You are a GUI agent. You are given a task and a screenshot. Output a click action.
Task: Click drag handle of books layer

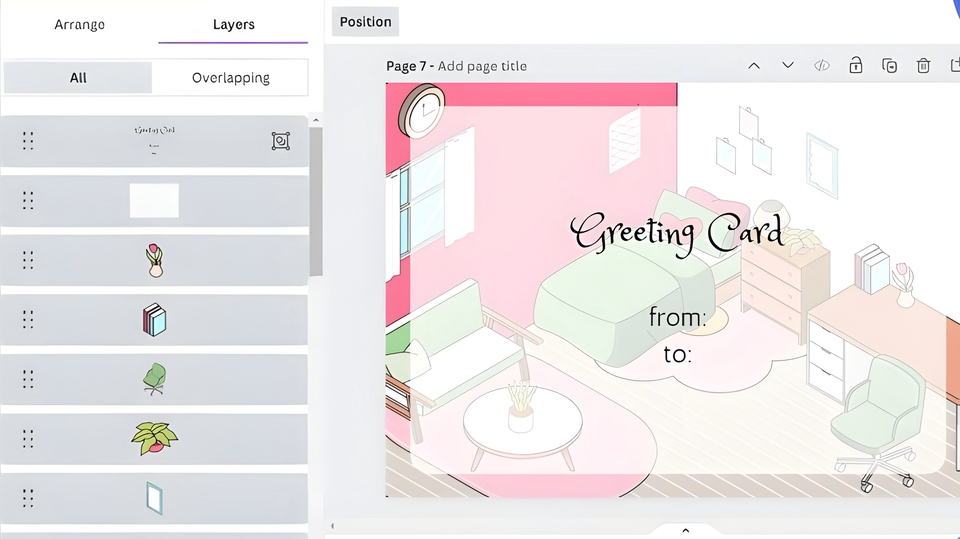[28, 320]
